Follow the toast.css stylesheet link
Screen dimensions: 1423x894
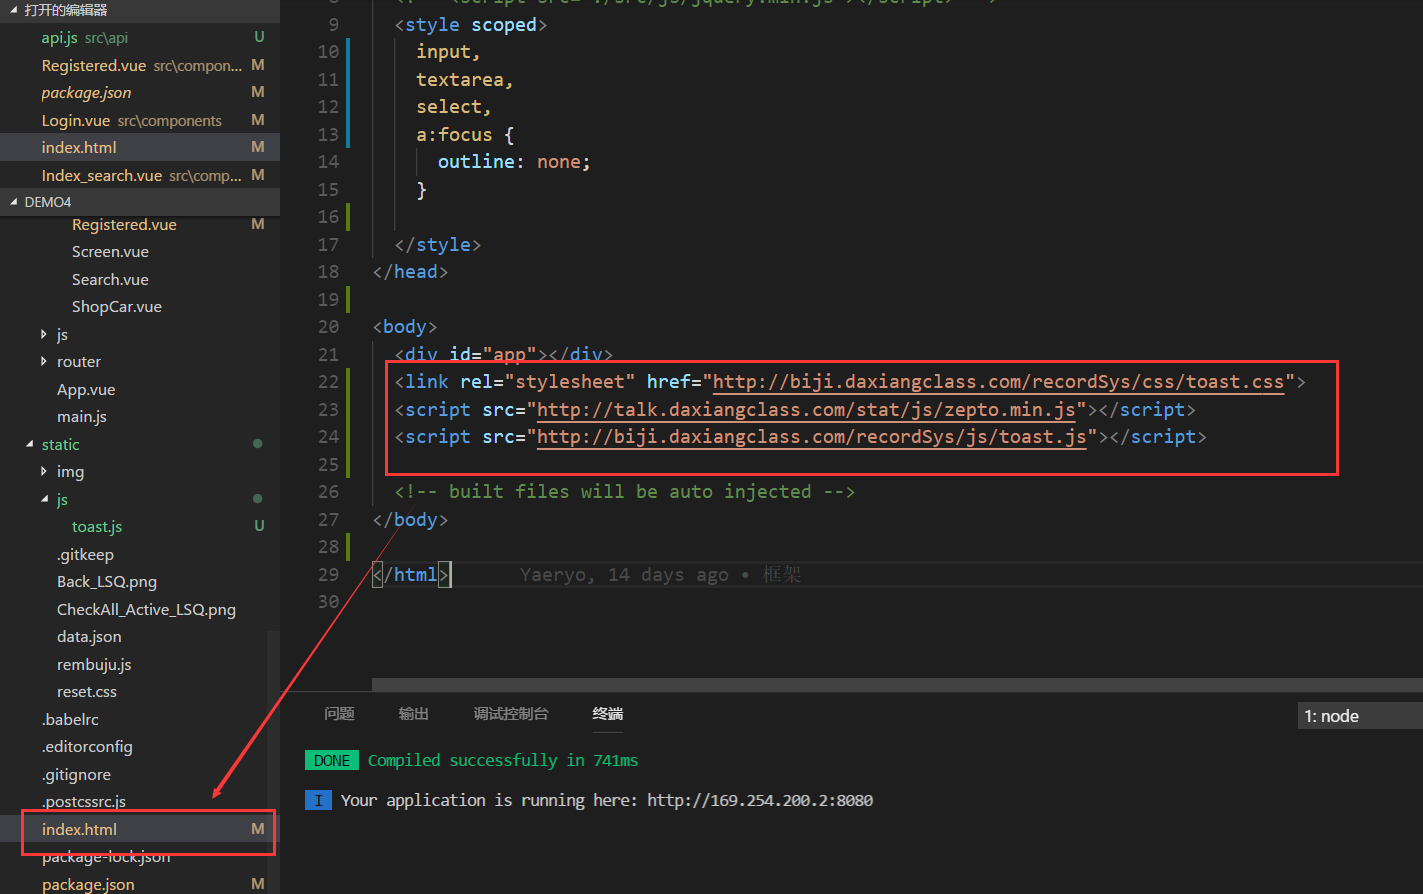pos(998,382)
